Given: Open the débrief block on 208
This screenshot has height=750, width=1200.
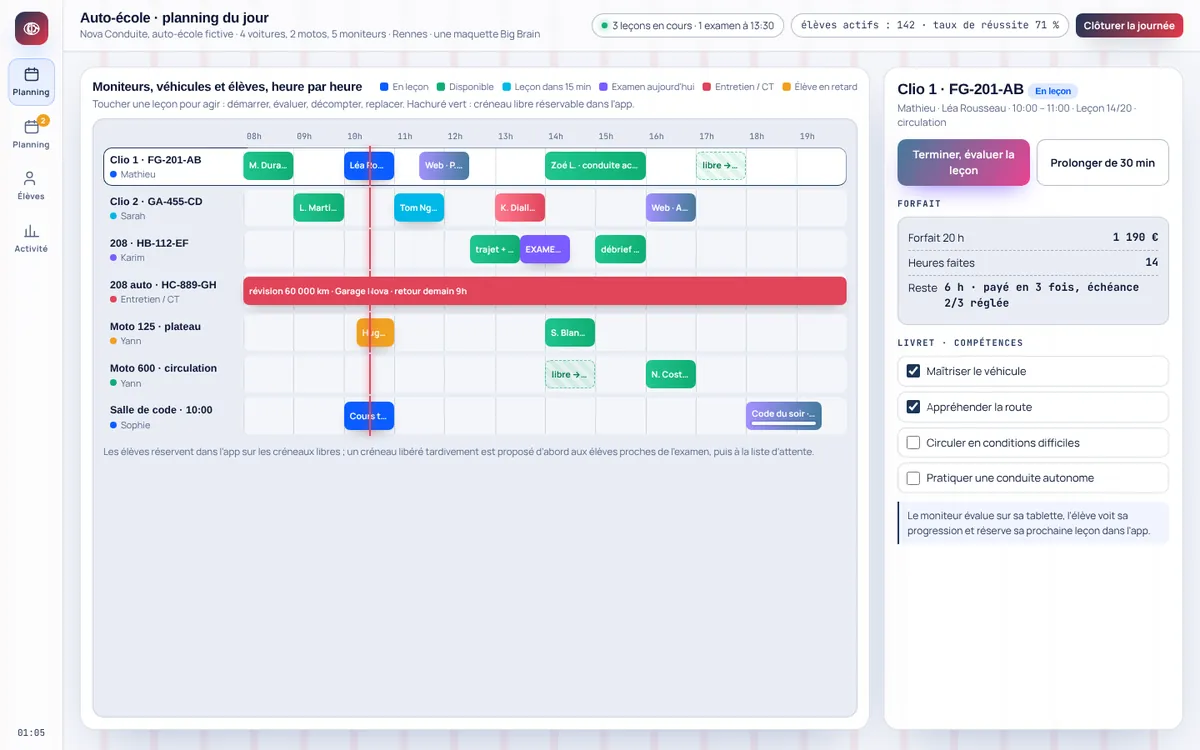Looking at the screenshot, I should pyautogui.click(x=620, y=249).
